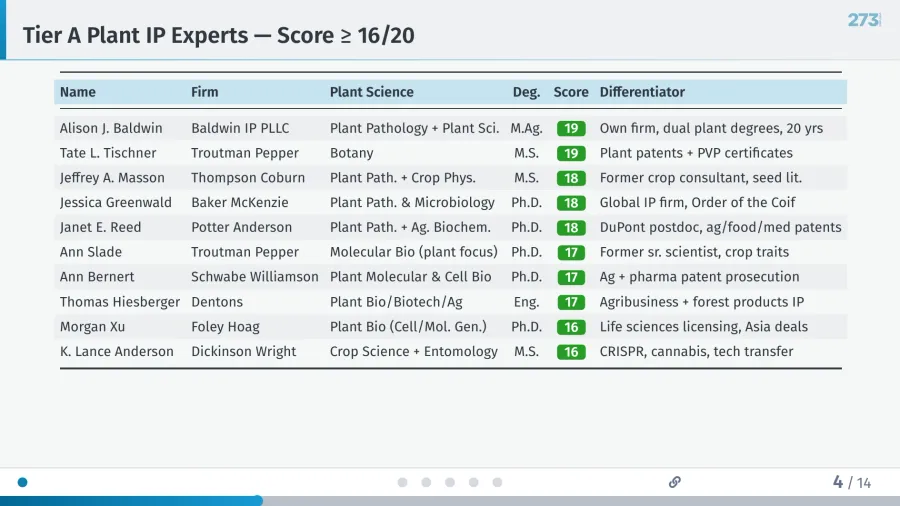900x506 pixels.
Task: Click the score badge 19 for Tate L. Tischner
Action: click(x=571, y=153)
